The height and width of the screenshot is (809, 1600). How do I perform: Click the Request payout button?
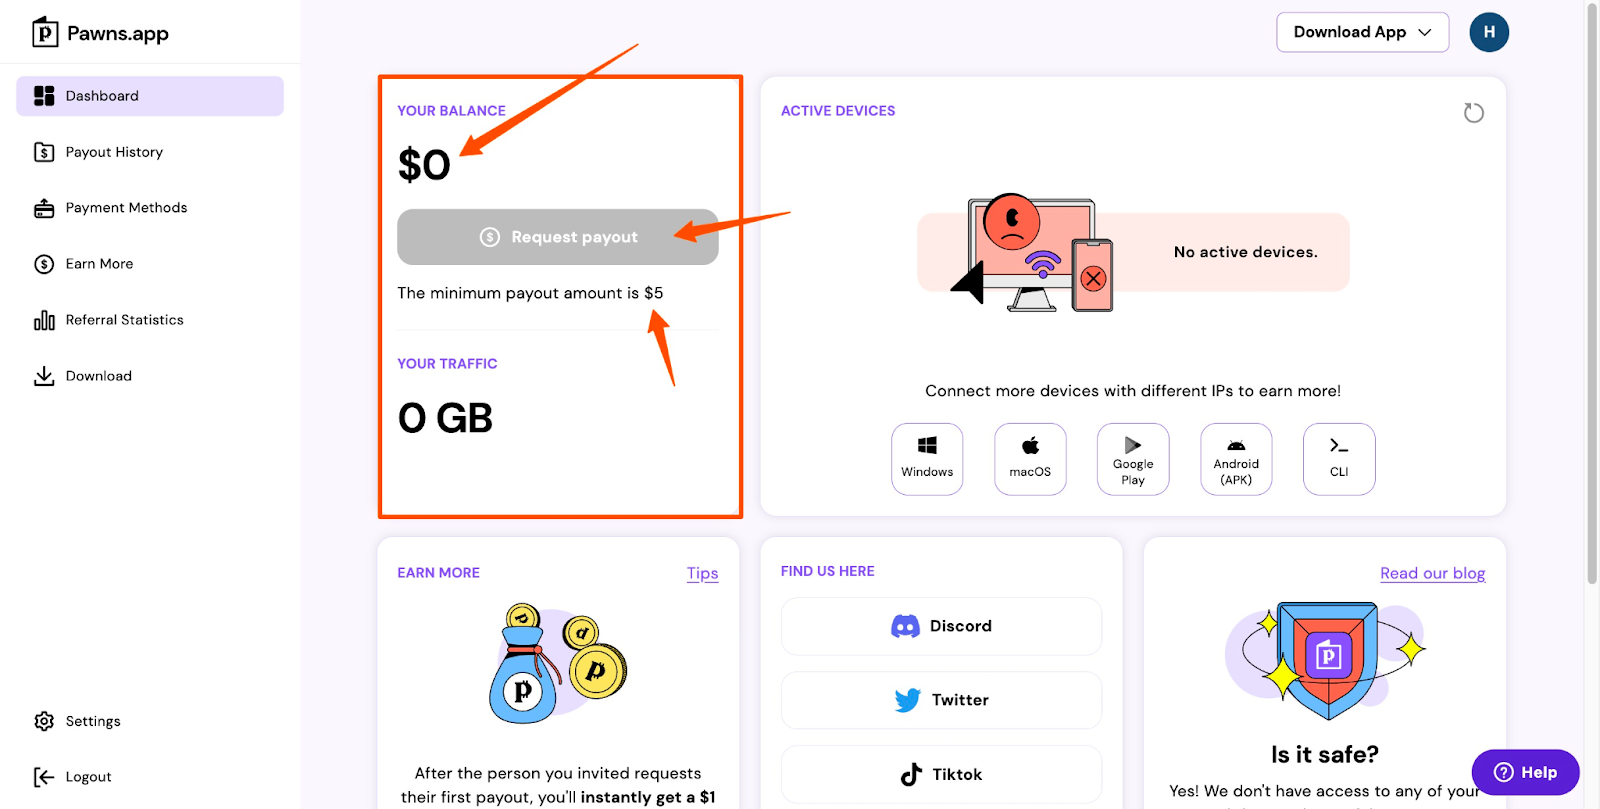[558, 237]
